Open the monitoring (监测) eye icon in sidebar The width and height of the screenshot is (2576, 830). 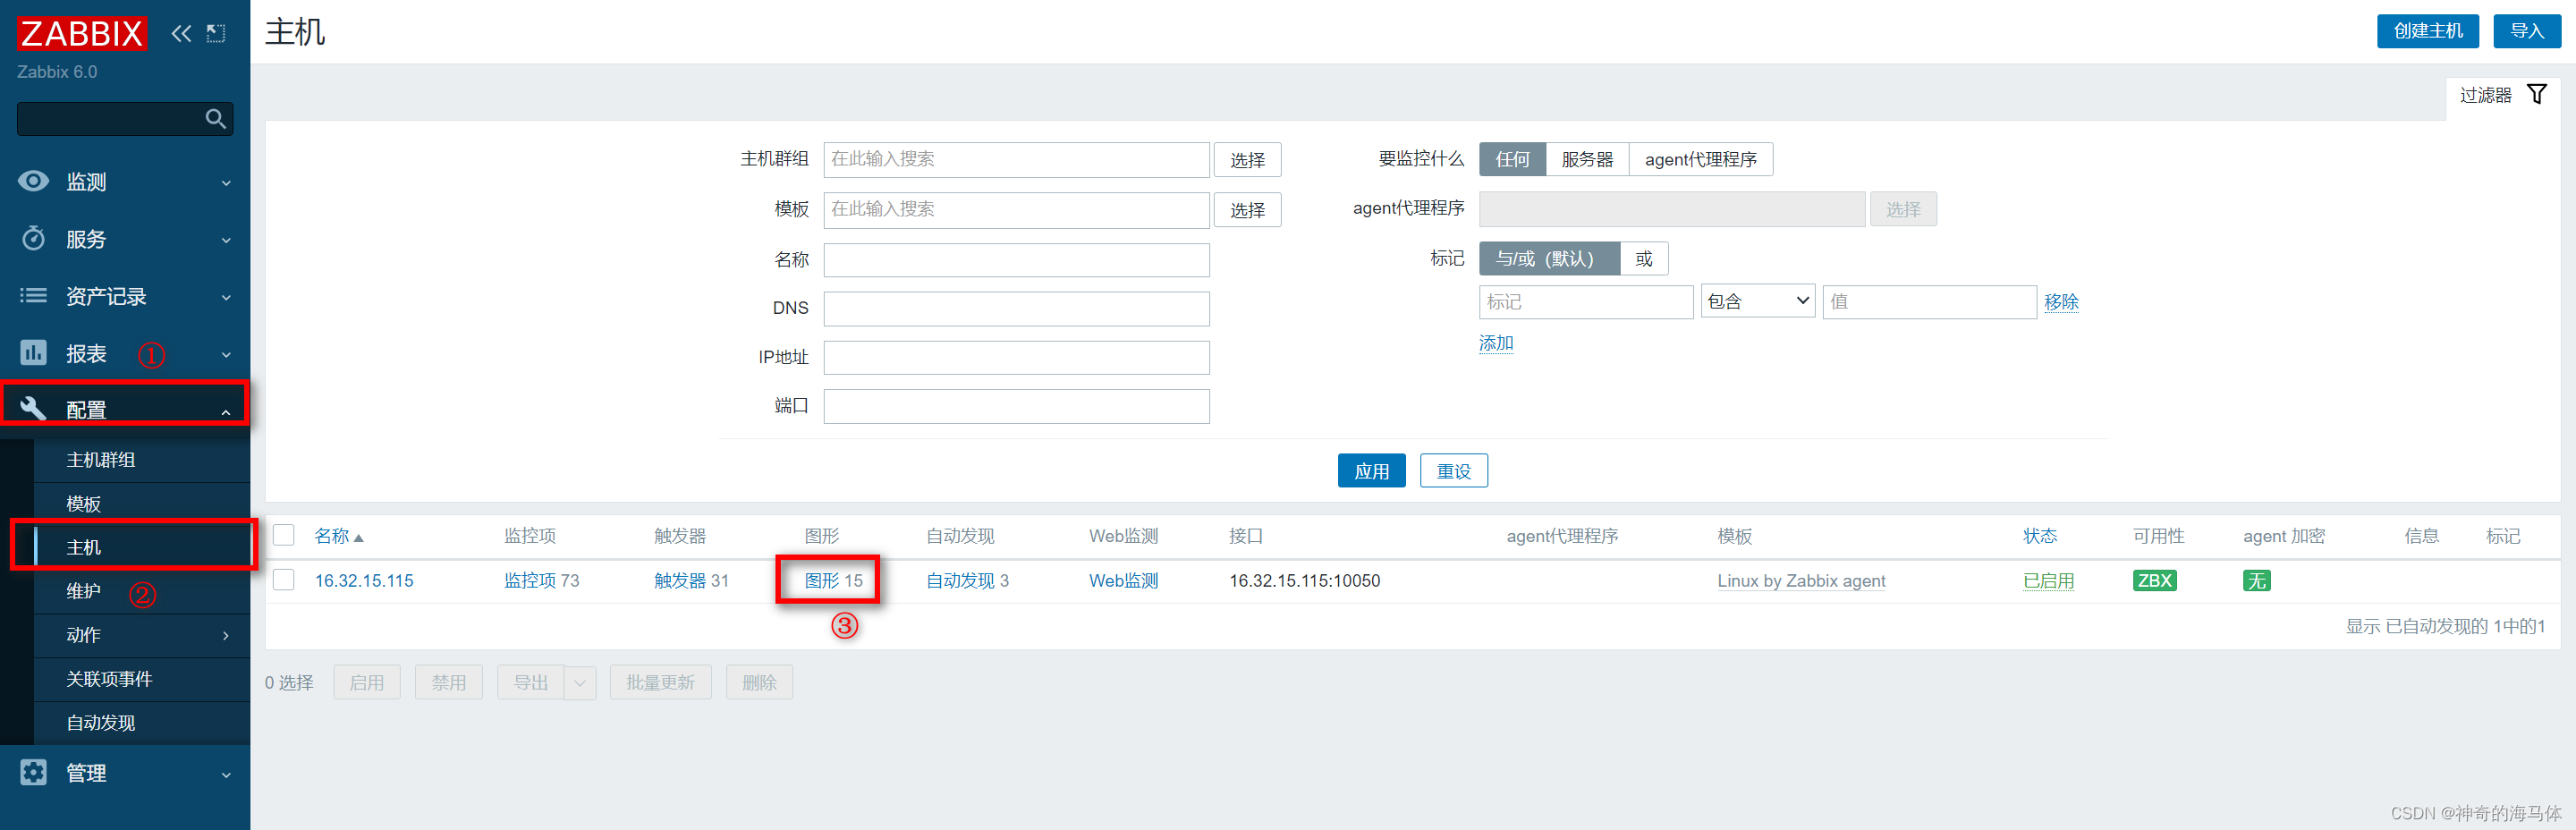33,181
